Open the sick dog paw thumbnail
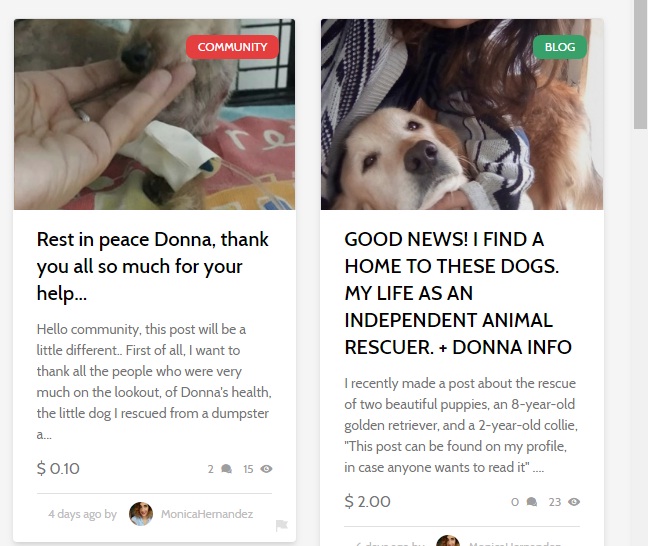This screenshot has width=648, height=546. (x=155, y=114)
